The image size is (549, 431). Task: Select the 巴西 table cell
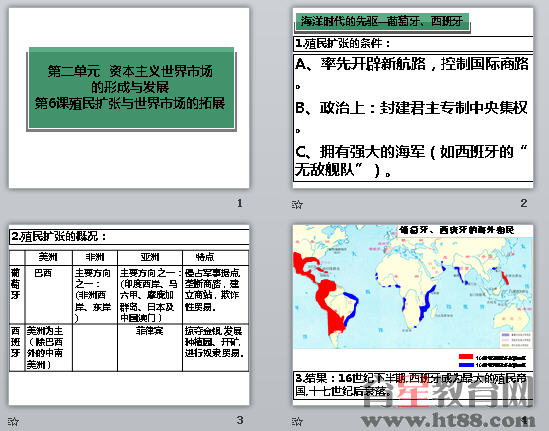[49, 294]
